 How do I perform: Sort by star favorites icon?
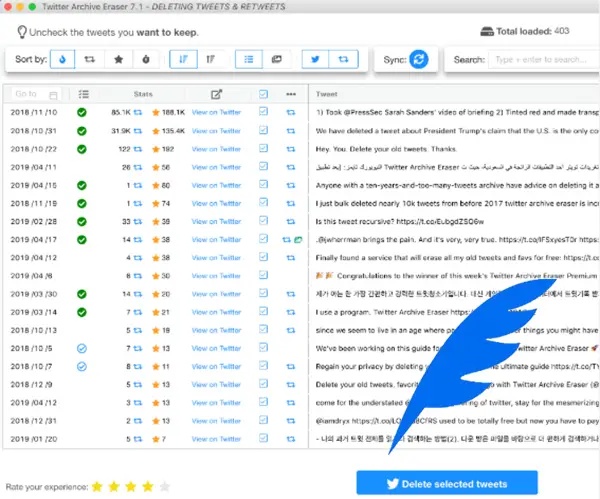(x=119, y=59)
